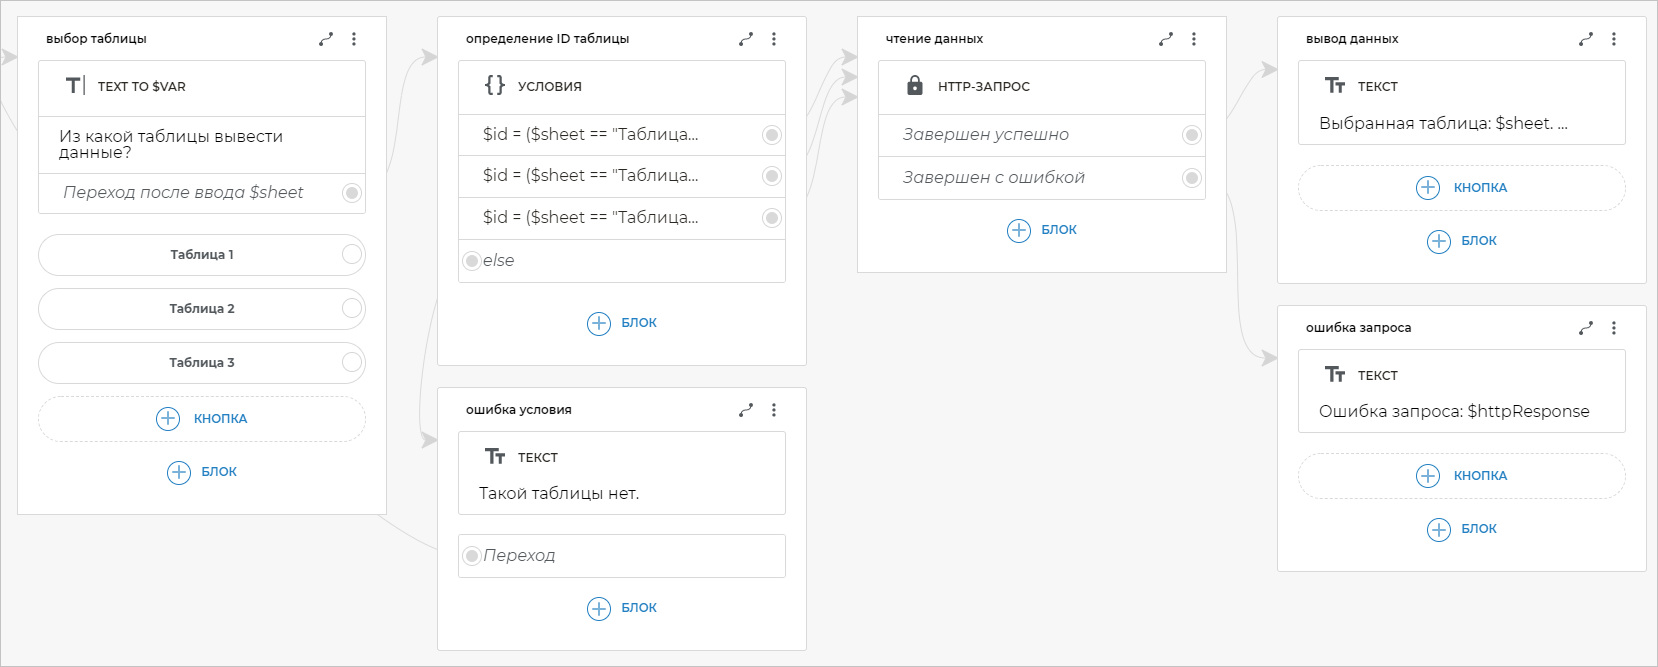
Task: Select connector circle of 'Завершен успешно'
Action: click(x=1191, y=135)
